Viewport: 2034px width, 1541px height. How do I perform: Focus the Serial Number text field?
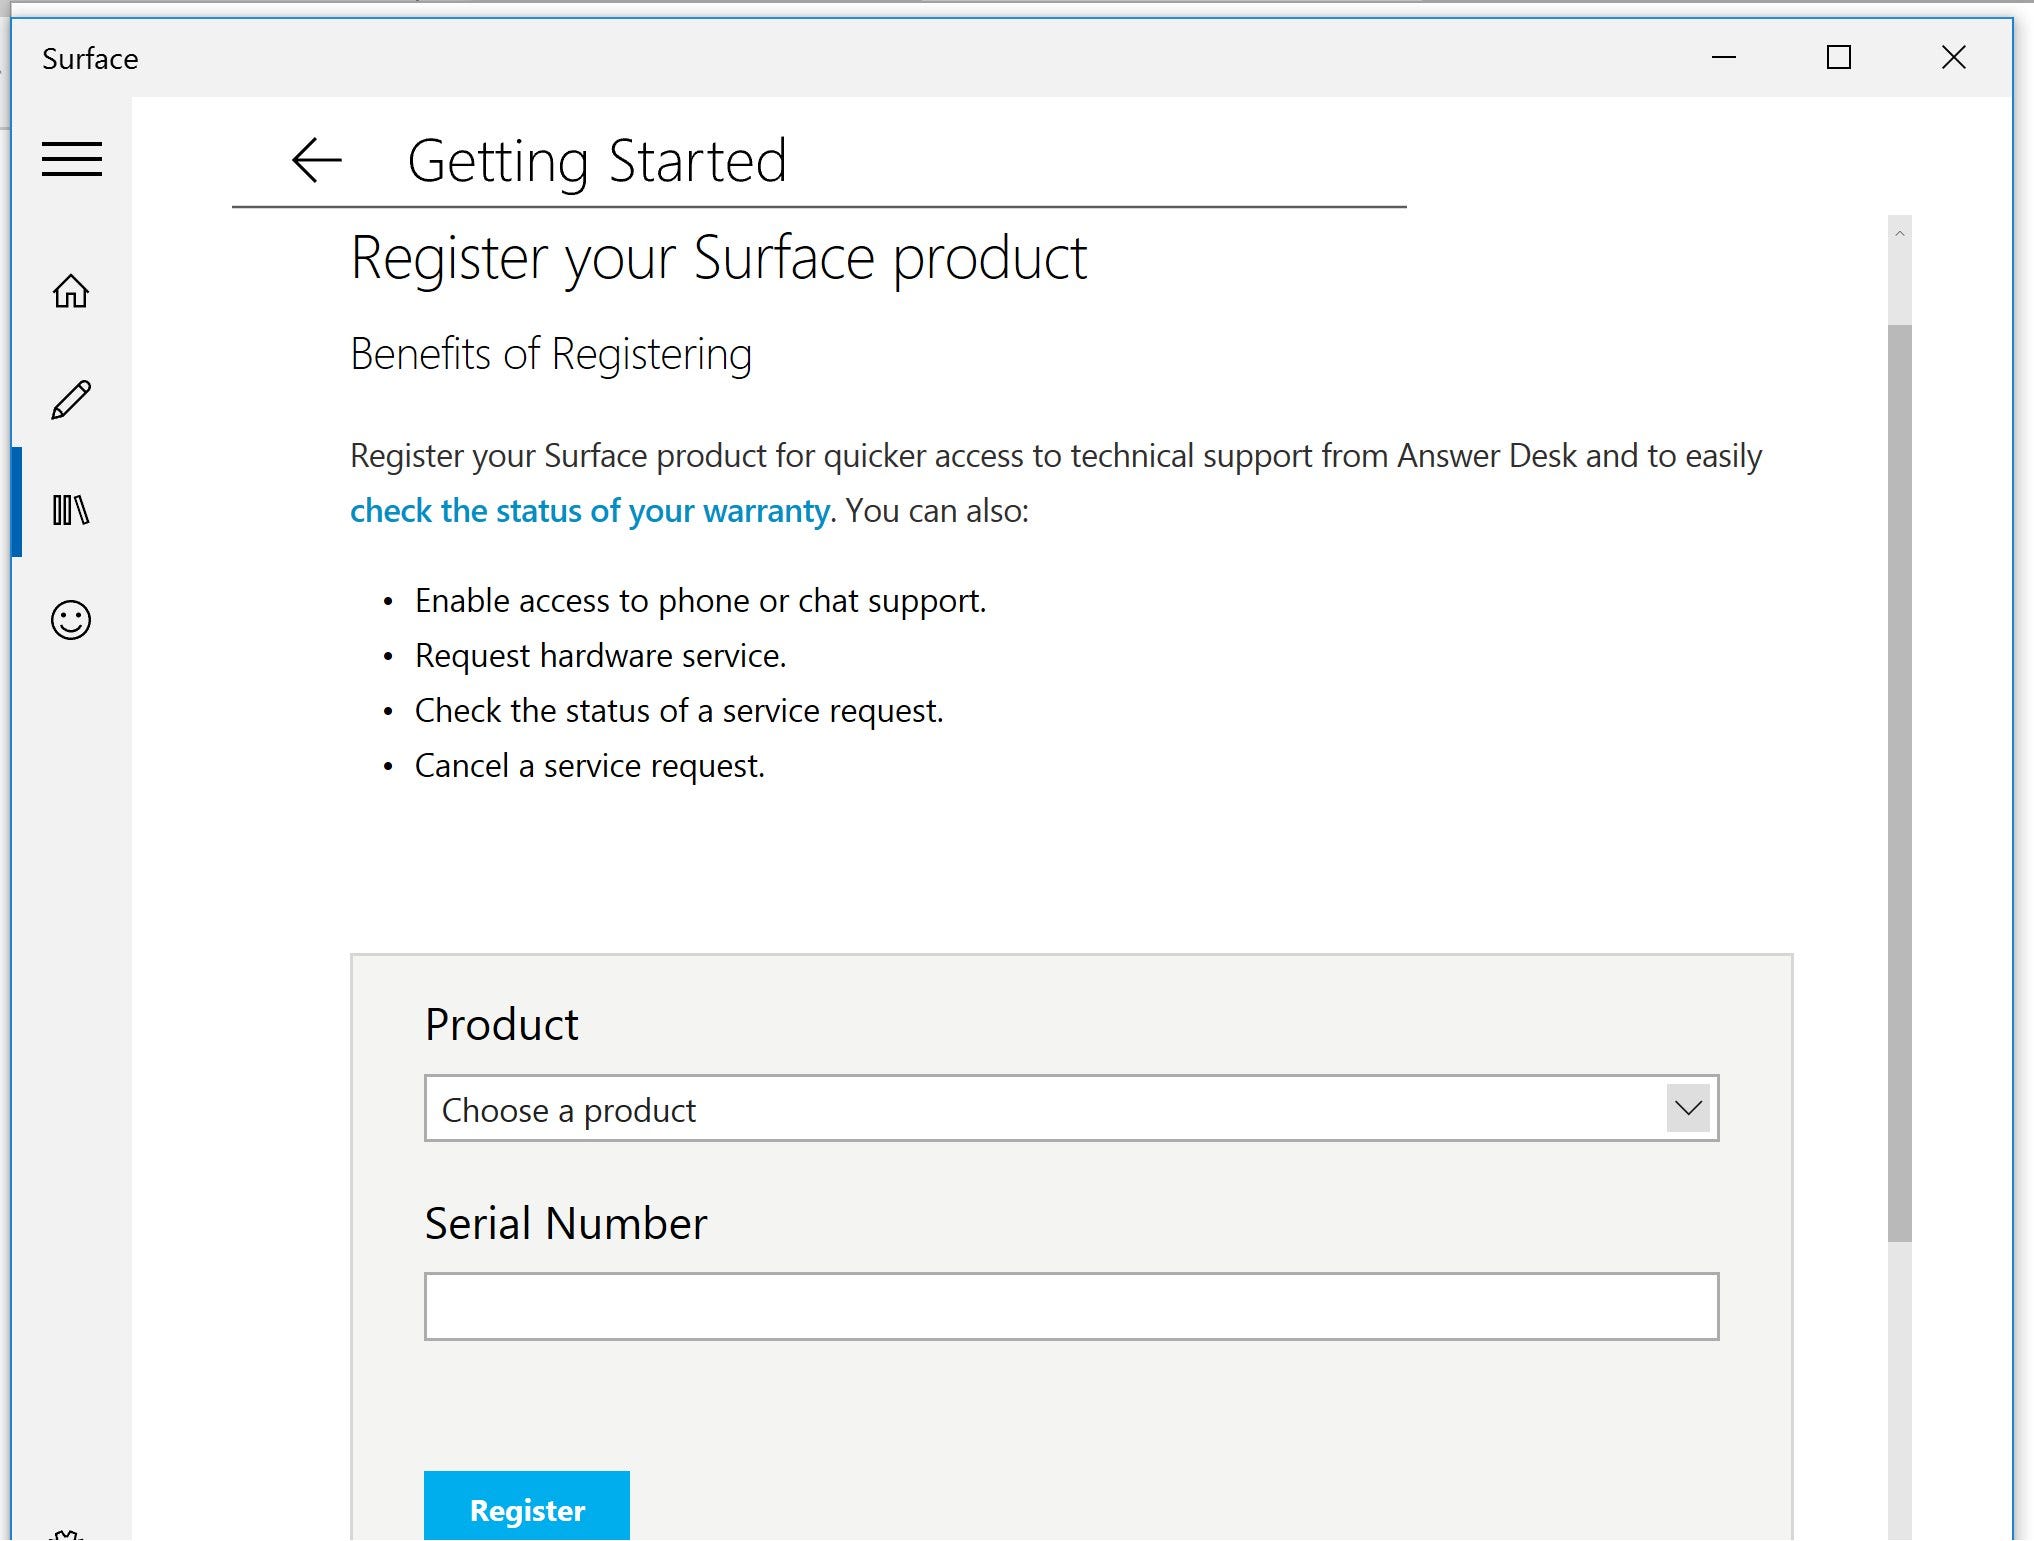pos(1071,1306)
